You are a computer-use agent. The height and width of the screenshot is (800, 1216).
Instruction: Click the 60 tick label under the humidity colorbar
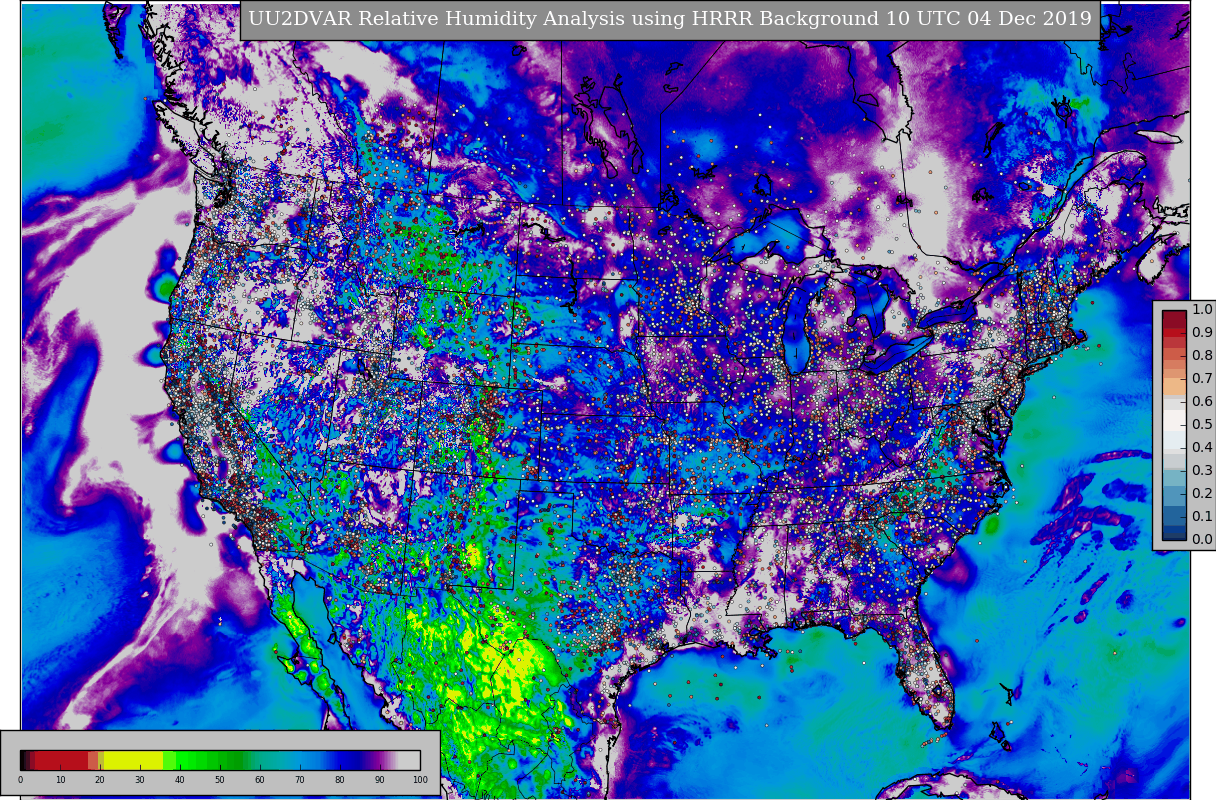[x=260, y=780]
